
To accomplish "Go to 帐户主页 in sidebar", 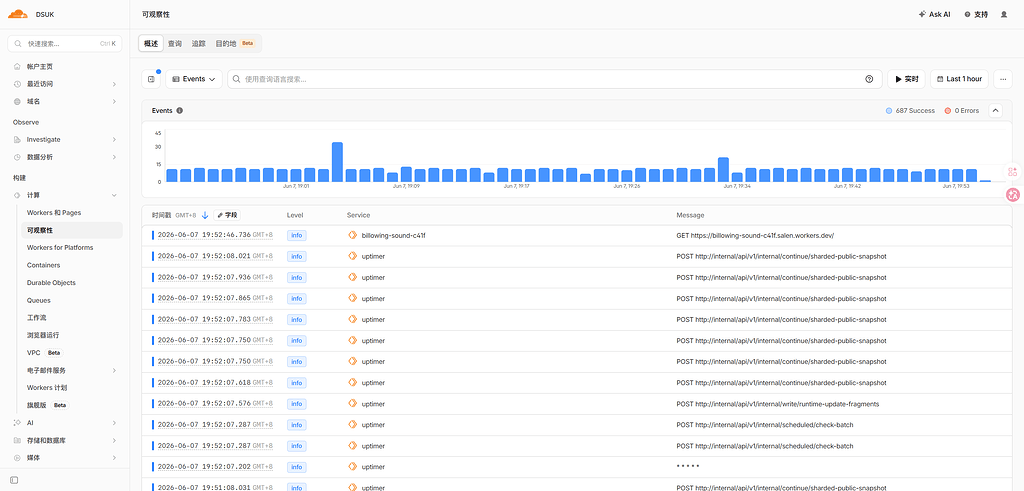I will point(40,67).
